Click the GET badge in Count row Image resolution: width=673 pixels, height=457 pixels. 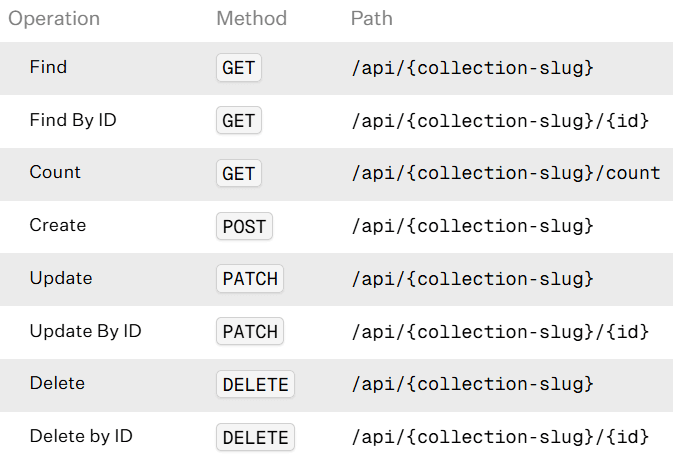pyautogui.click(x=239, y=174)
